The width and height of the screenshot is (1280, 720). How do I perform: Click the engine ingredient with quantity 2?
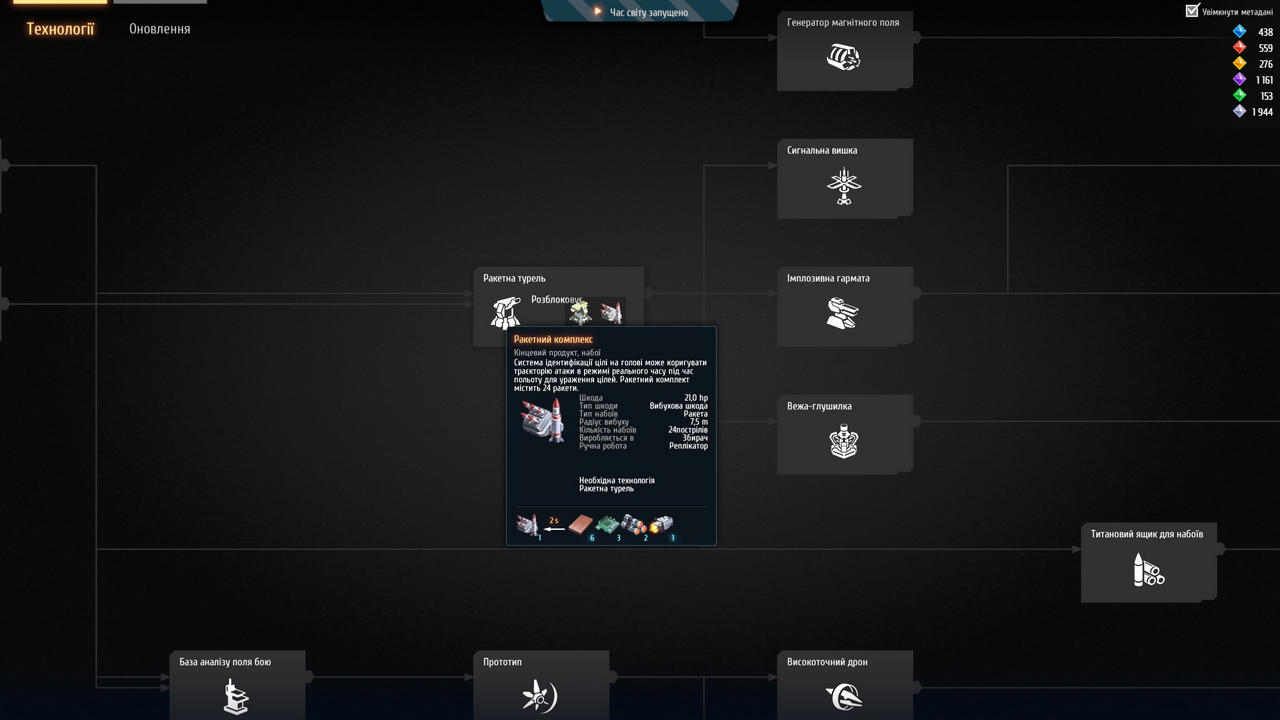(634, 525)
